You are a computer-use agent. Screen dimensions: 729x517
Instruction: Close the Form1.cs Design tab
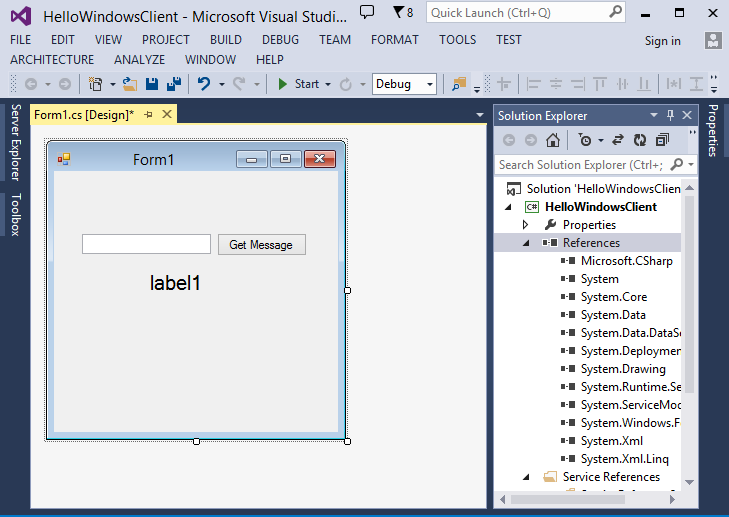[167, 114]
